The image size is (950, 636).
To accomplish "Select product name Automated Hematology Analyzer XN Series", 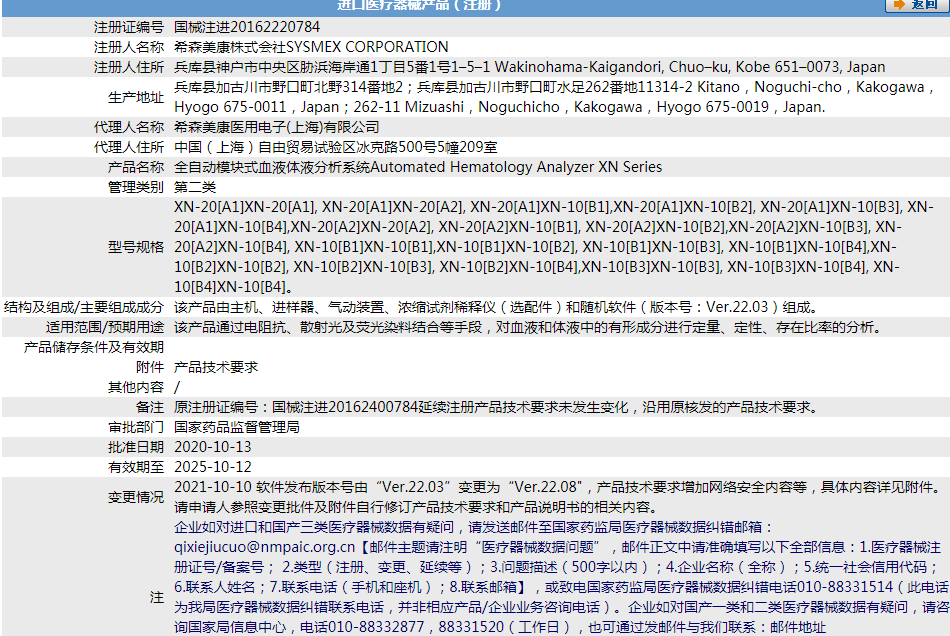I will point(516,167).
